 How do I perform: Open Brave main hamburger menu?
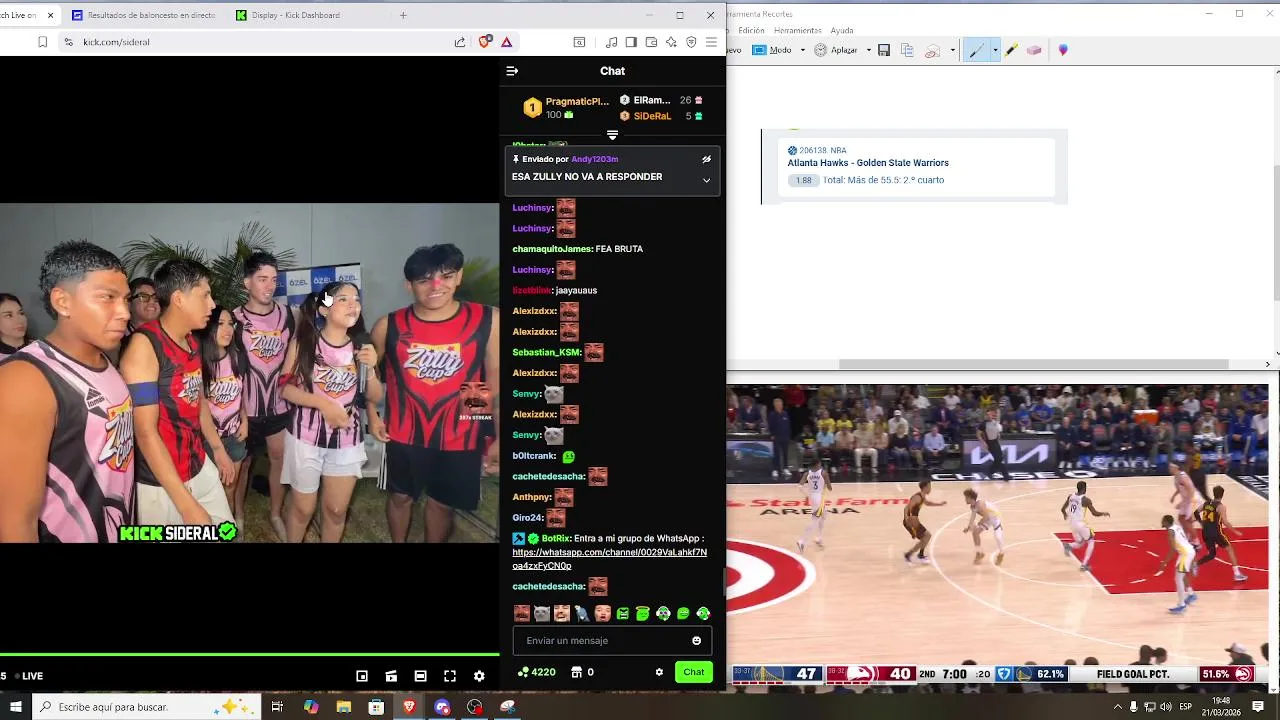711,42
